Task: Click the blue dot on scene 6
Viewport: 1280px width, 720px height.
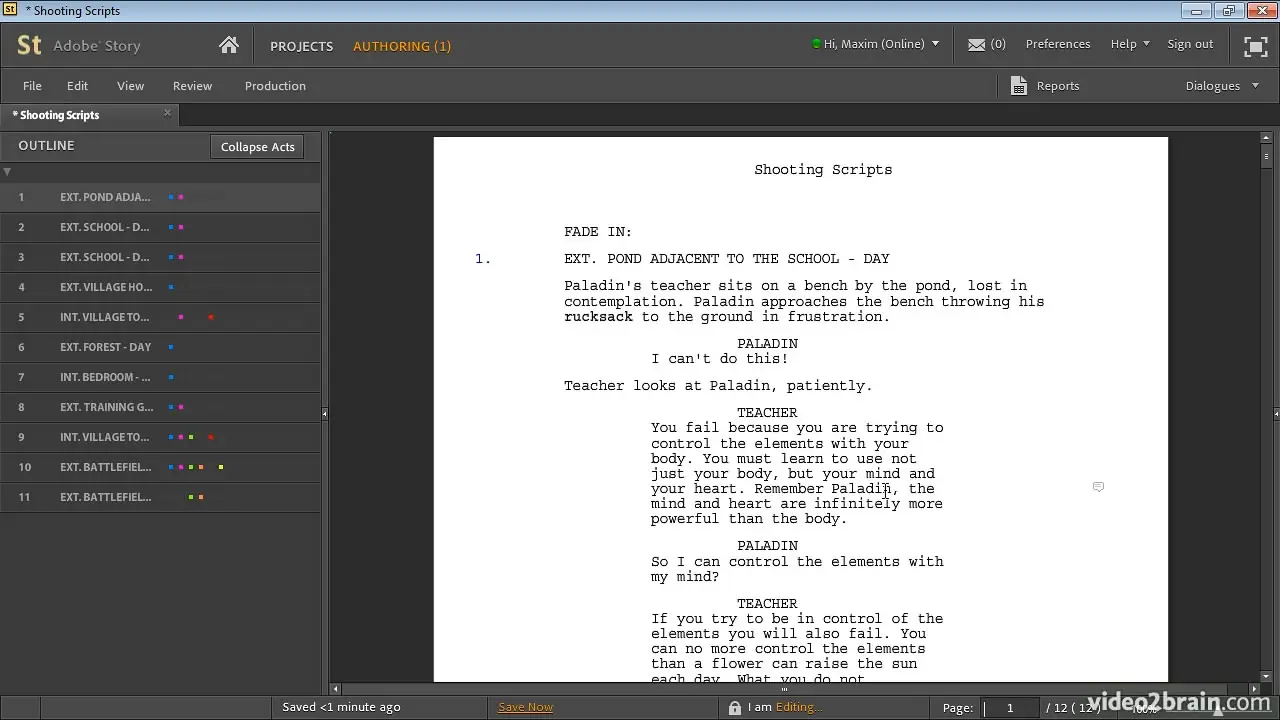Action: 171,347
